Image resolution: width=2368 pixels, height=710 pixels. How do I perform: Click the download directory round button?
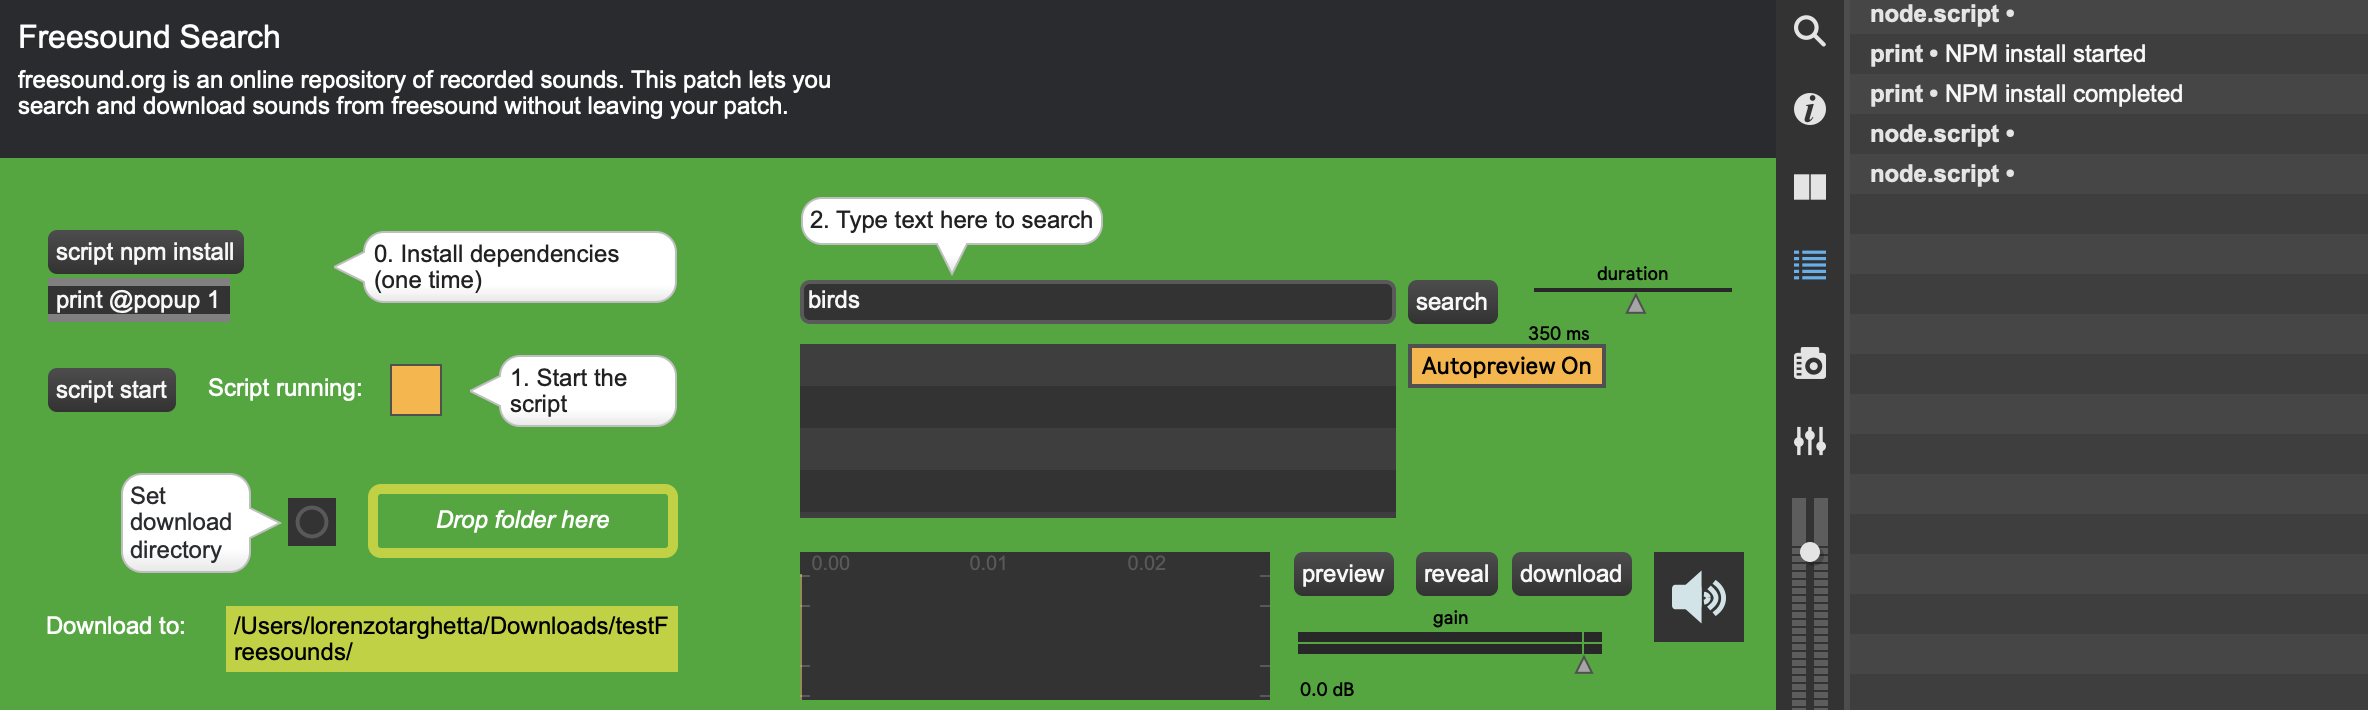coord(312,522)
